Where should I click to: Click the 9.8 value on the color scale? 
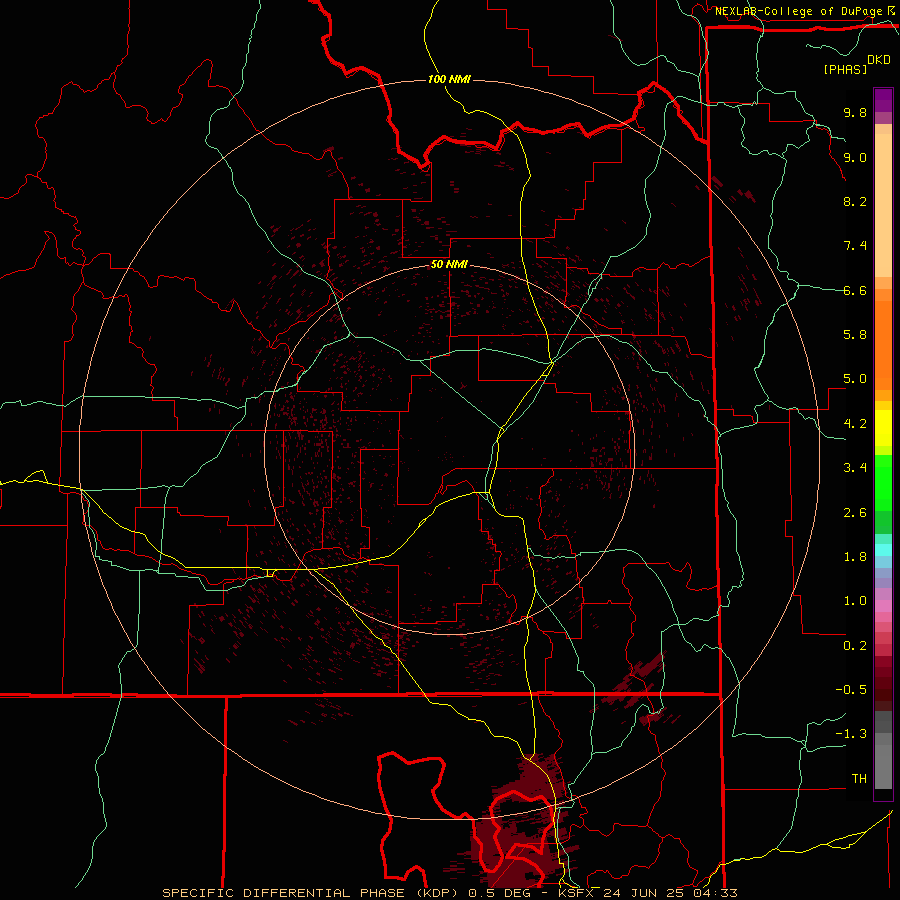coord(855,112)
